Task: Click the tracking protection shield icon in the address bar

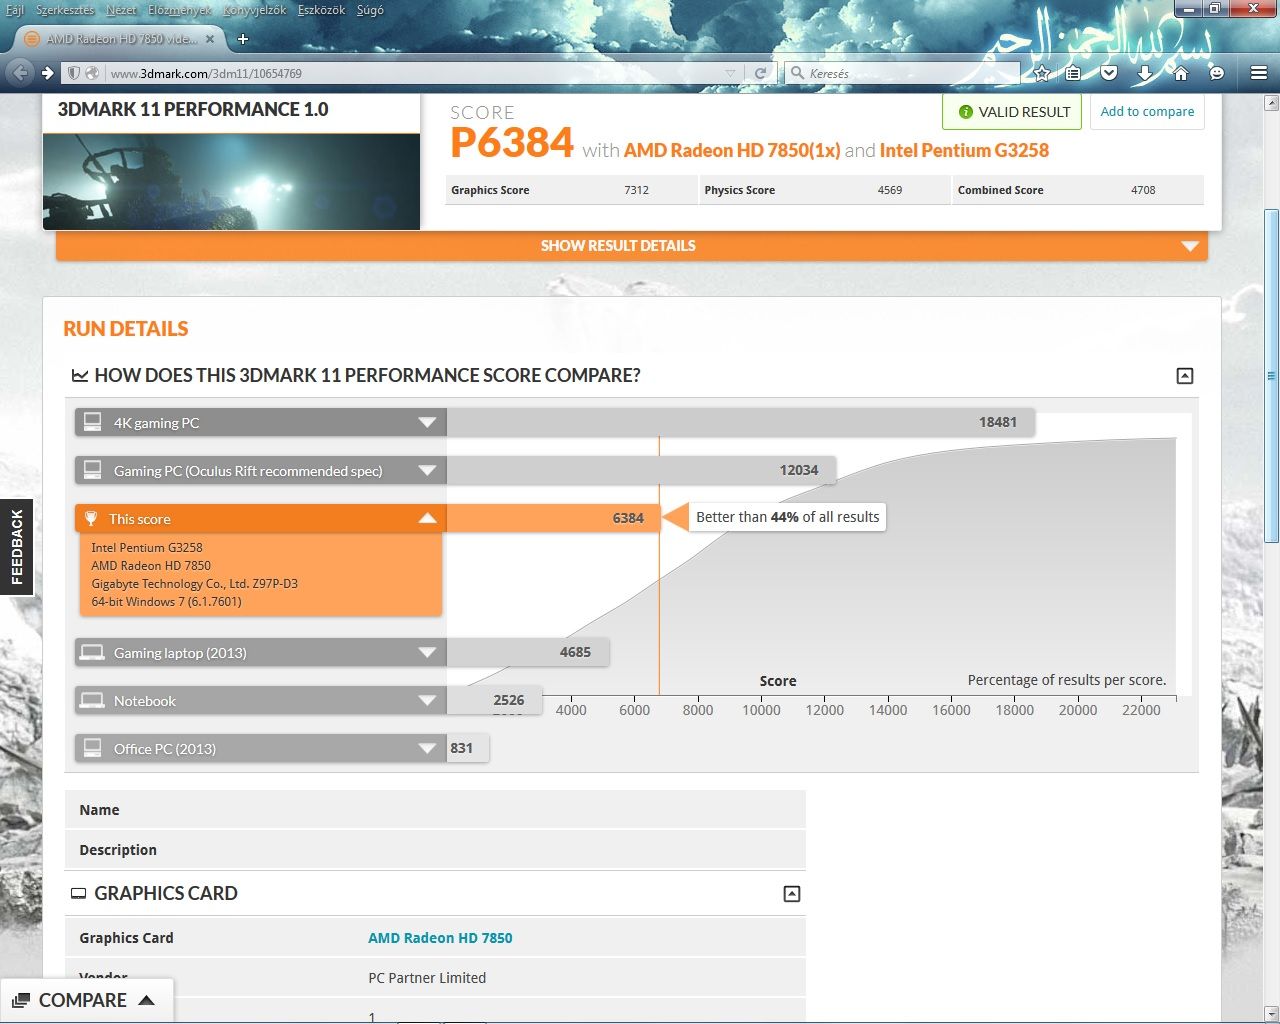Action: tap(73, 73)
